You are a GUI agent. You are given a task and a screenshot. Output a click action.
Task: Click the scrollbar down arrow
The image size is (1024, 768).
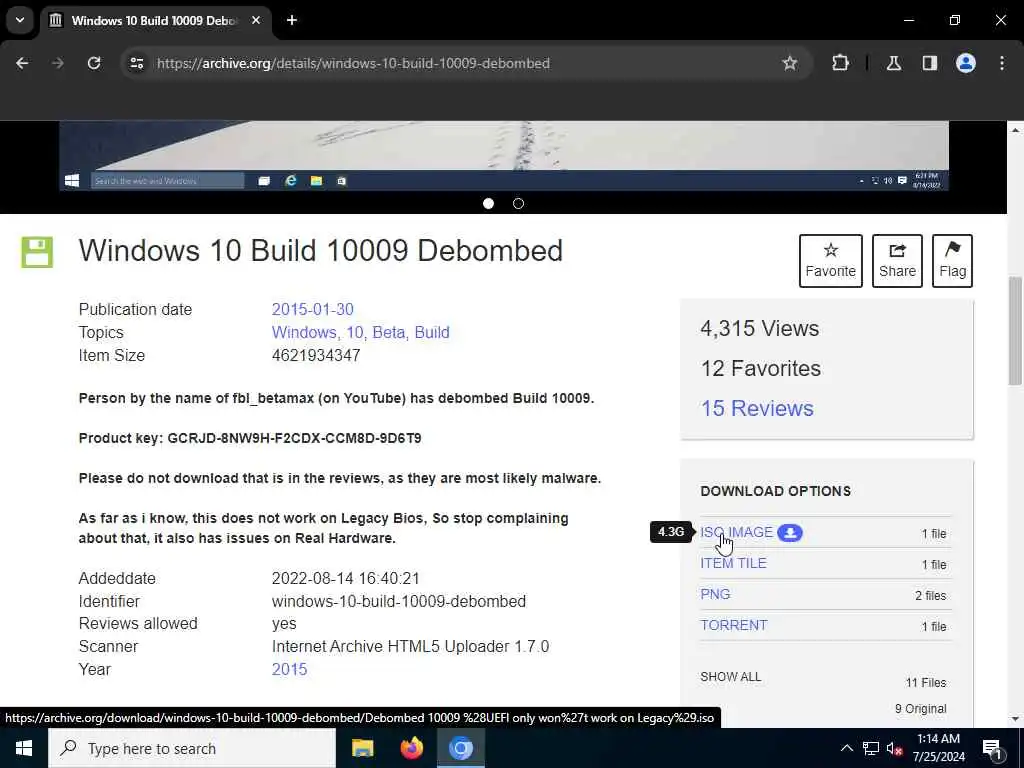point(1015,719)
